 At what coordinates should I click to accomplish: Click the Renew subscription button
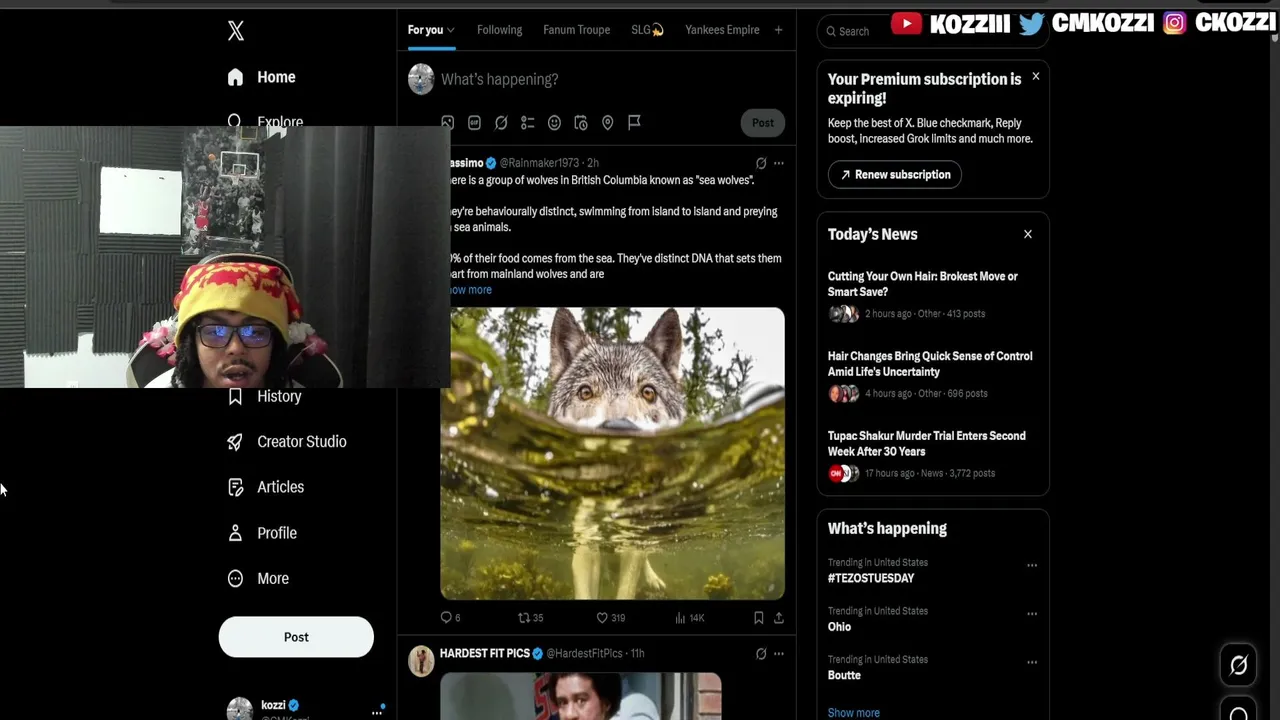pyautogui.click(x=895, y=174)
